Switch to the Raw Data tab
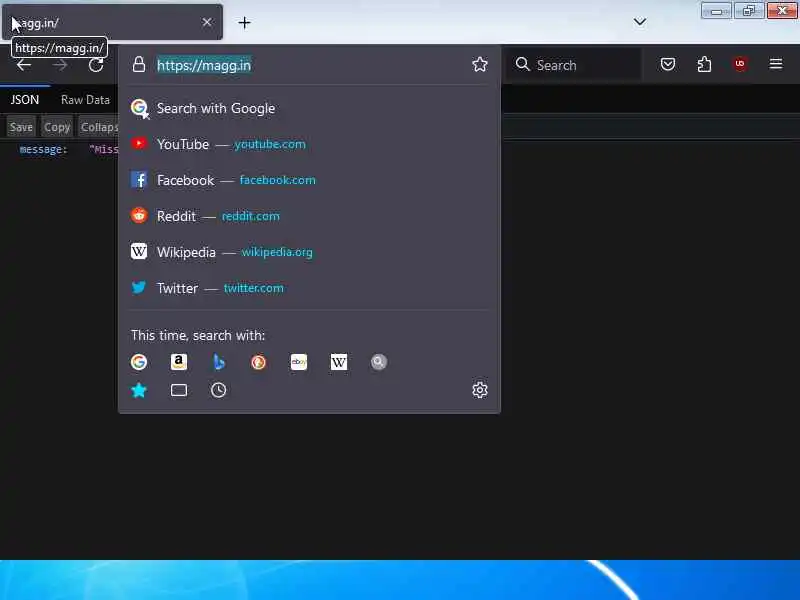The image size is (800, 600). coord(85,99)
